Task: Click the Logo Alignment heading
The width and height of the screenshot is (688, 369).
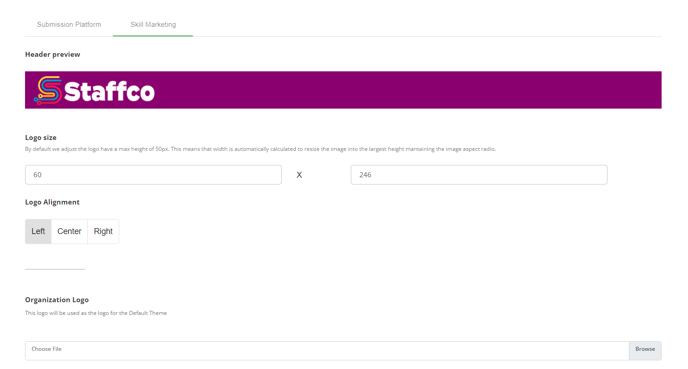Action: (52, 202)
